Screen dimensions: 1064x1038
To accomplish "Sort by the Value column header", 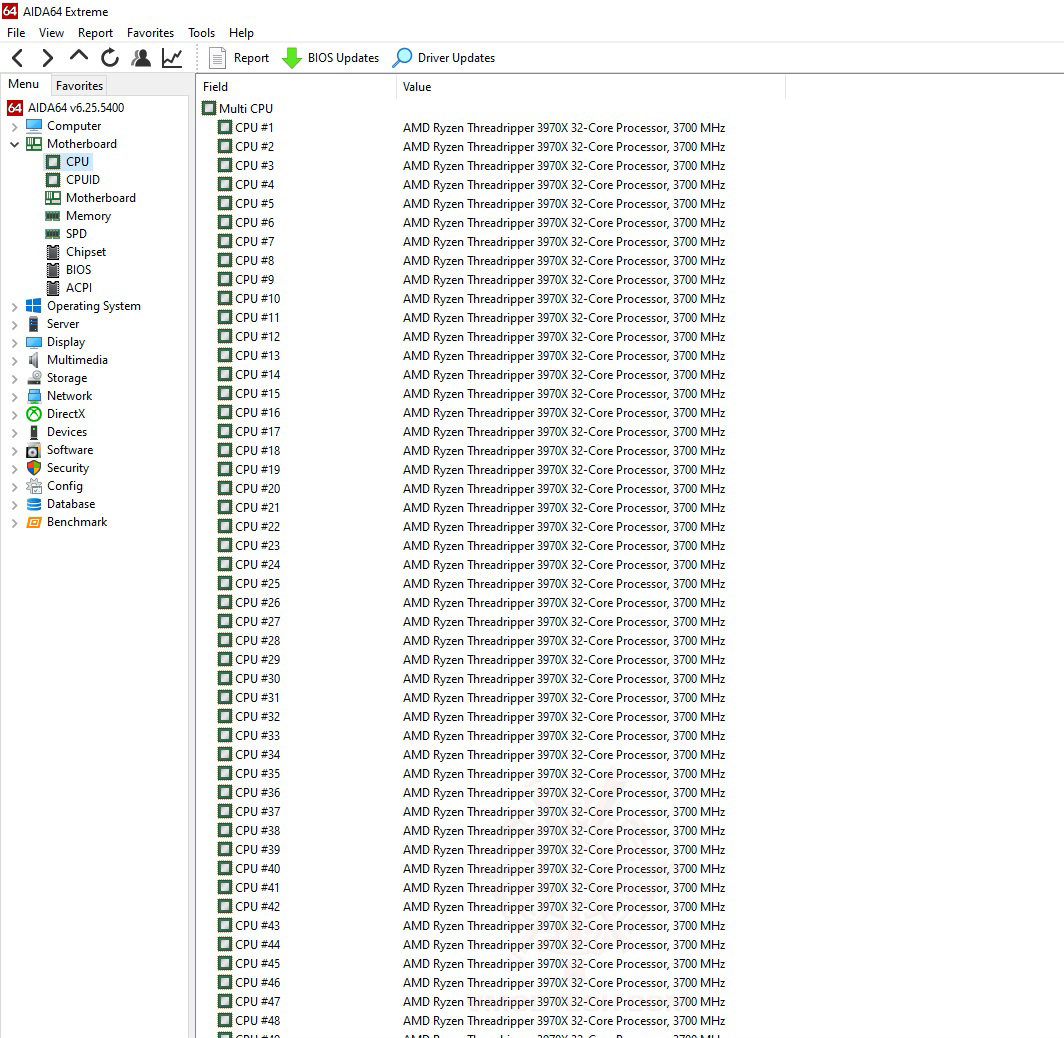I will point(590,87).
